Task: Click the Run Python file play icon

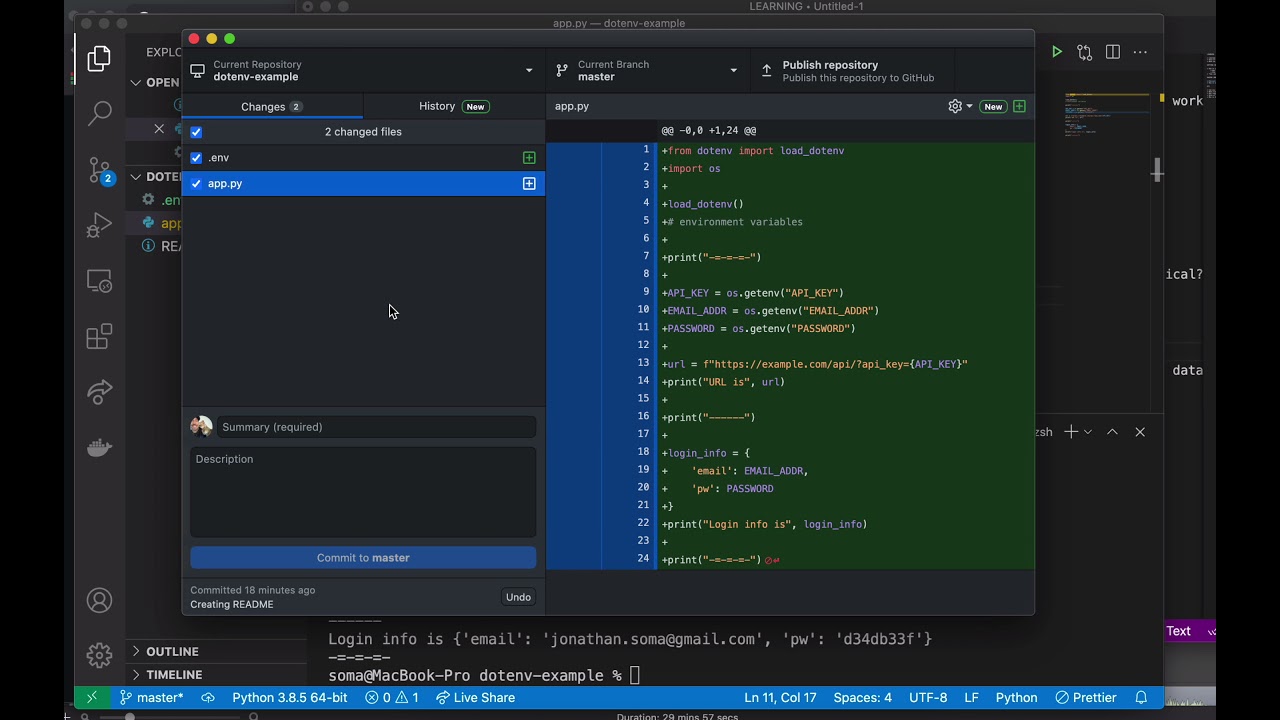Action: [1056, 52]
